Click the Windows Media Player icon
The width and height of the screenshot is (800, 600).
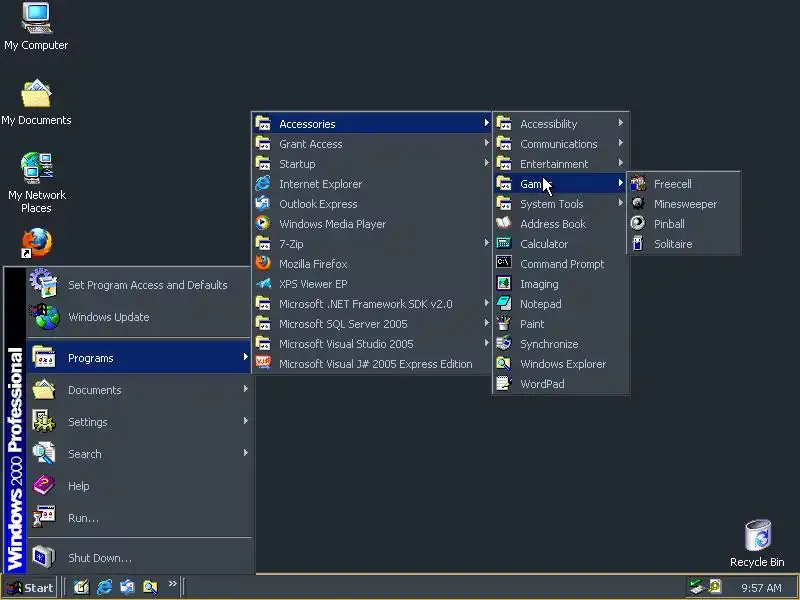click(x=263, y=223)
